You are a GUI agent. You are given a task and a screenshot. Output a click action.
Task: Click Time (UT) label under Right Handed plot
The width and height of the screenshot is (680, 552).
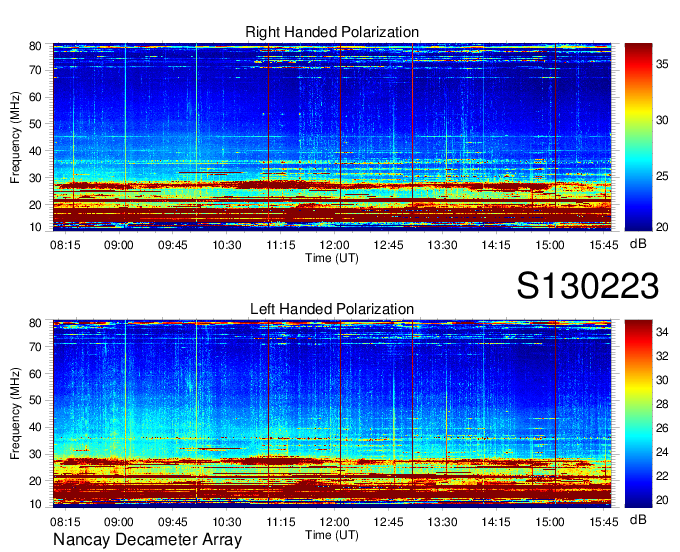[332, 258]
